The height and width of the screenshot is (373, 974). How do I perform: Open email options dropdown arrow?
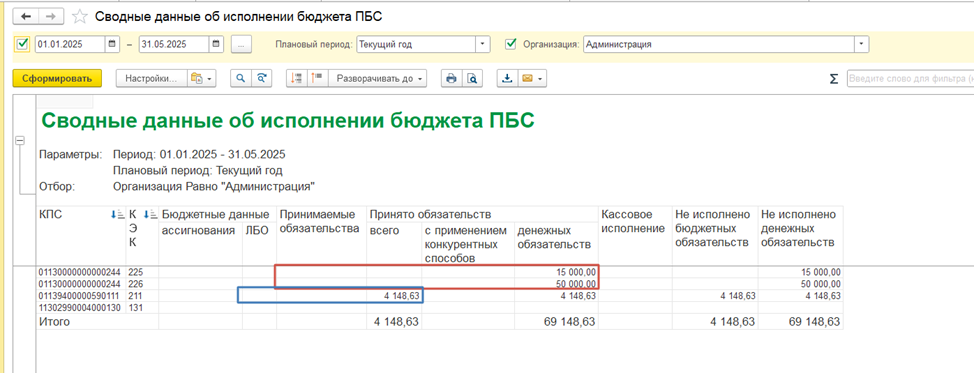click(x=540, y=79)
